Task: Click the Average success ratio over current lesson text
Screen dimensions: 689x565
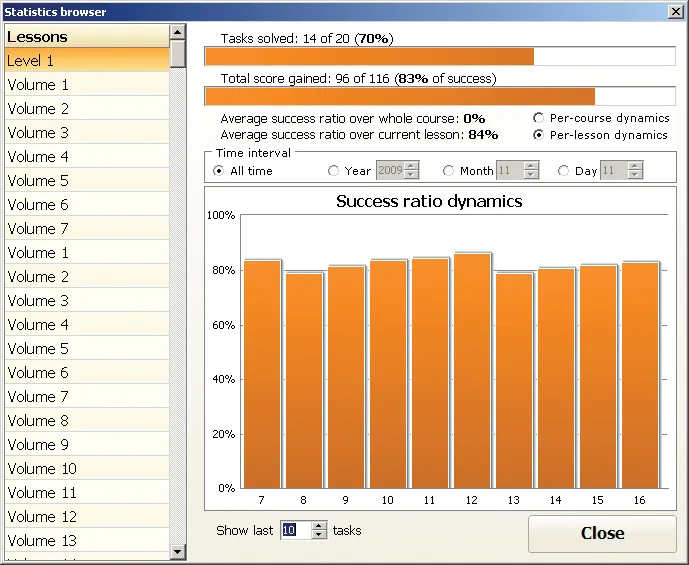Action: click(359, 134)
